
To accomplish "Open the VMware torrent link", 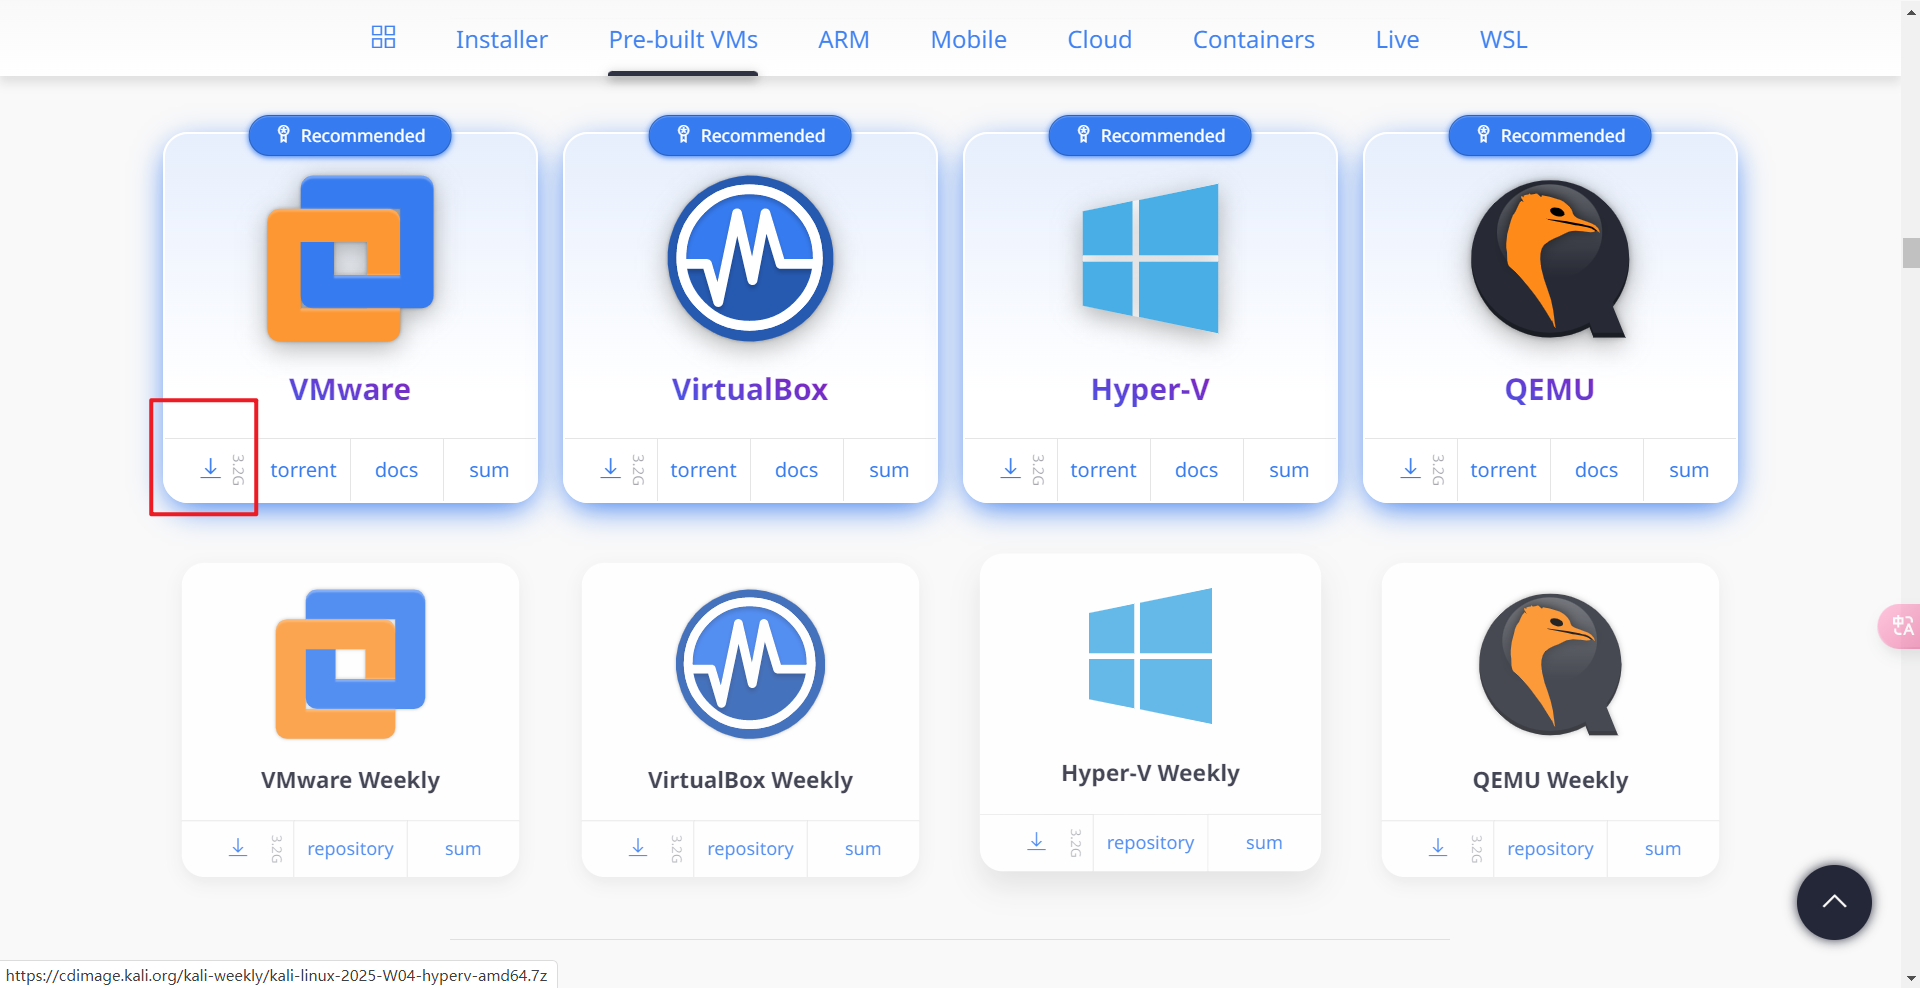I will pos(303,470).
